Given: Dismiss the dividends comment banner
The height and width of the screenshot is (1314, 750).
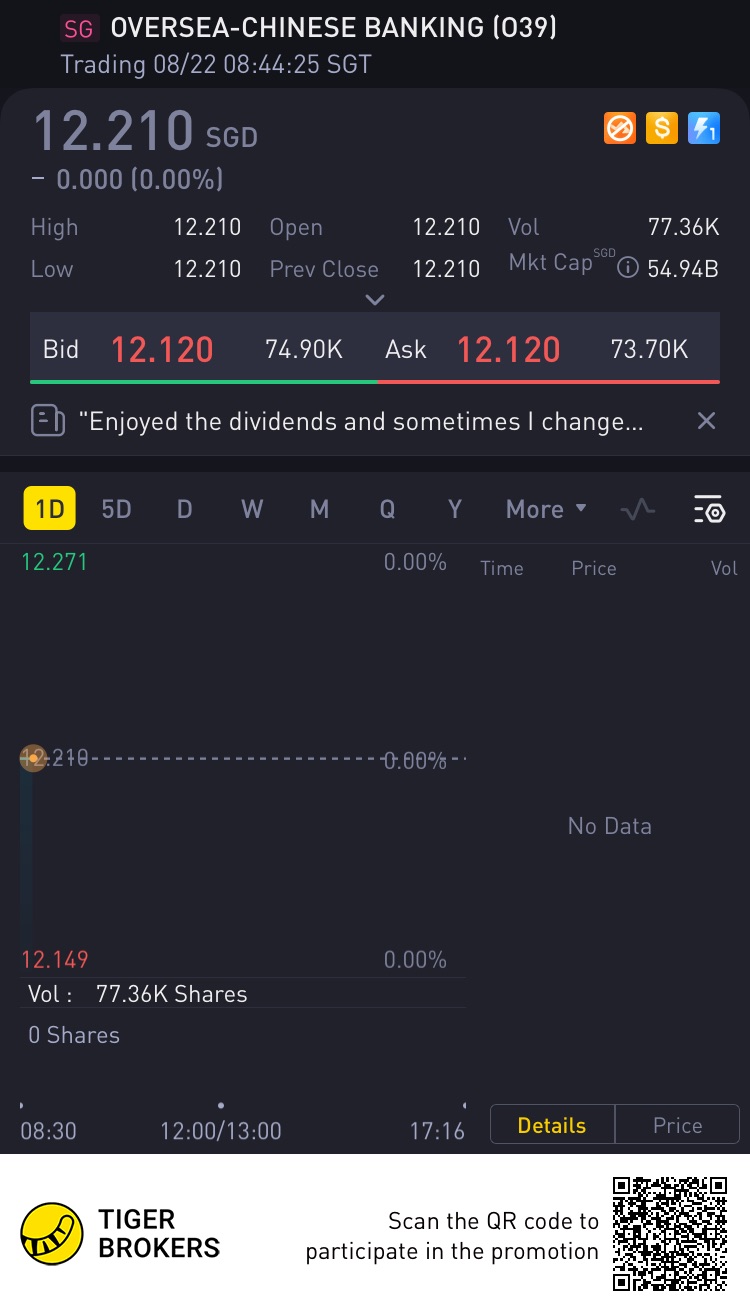Looking at the screenshot, I should [706, 420].
